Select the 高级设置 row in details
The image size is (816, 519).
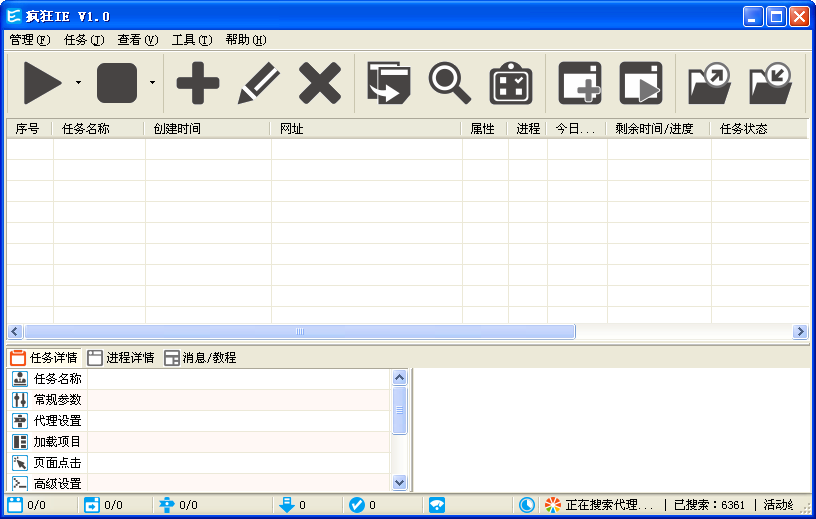[200, 483]
